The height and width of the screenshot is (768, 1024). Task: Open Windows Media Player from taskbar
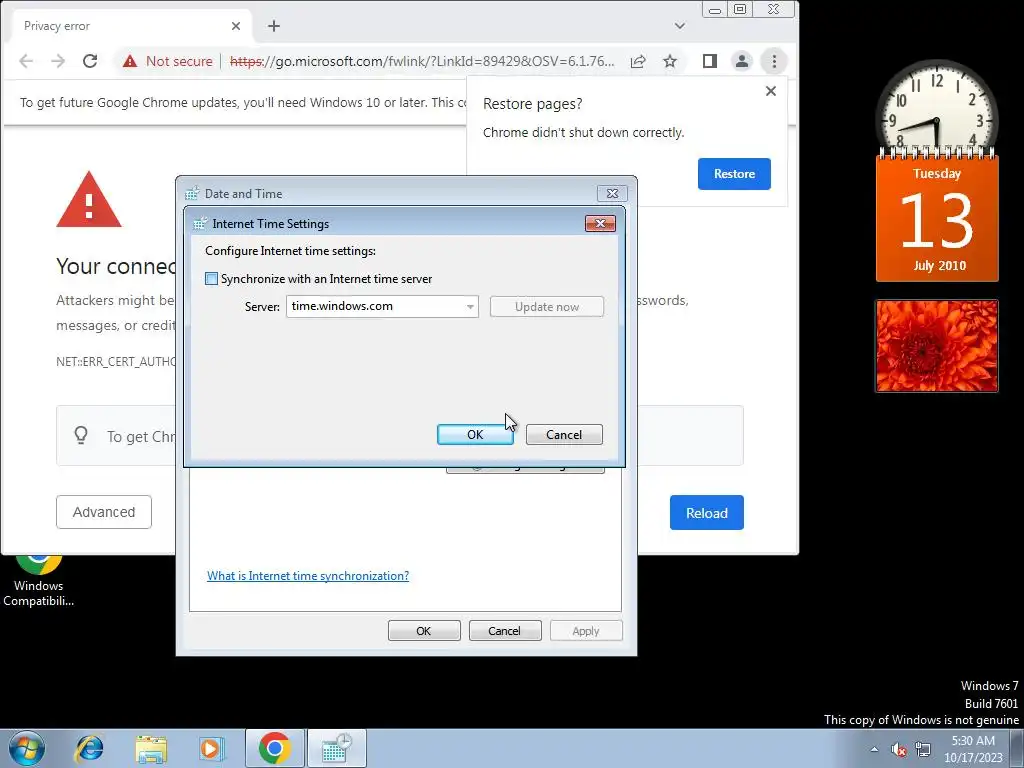(212, 748)
